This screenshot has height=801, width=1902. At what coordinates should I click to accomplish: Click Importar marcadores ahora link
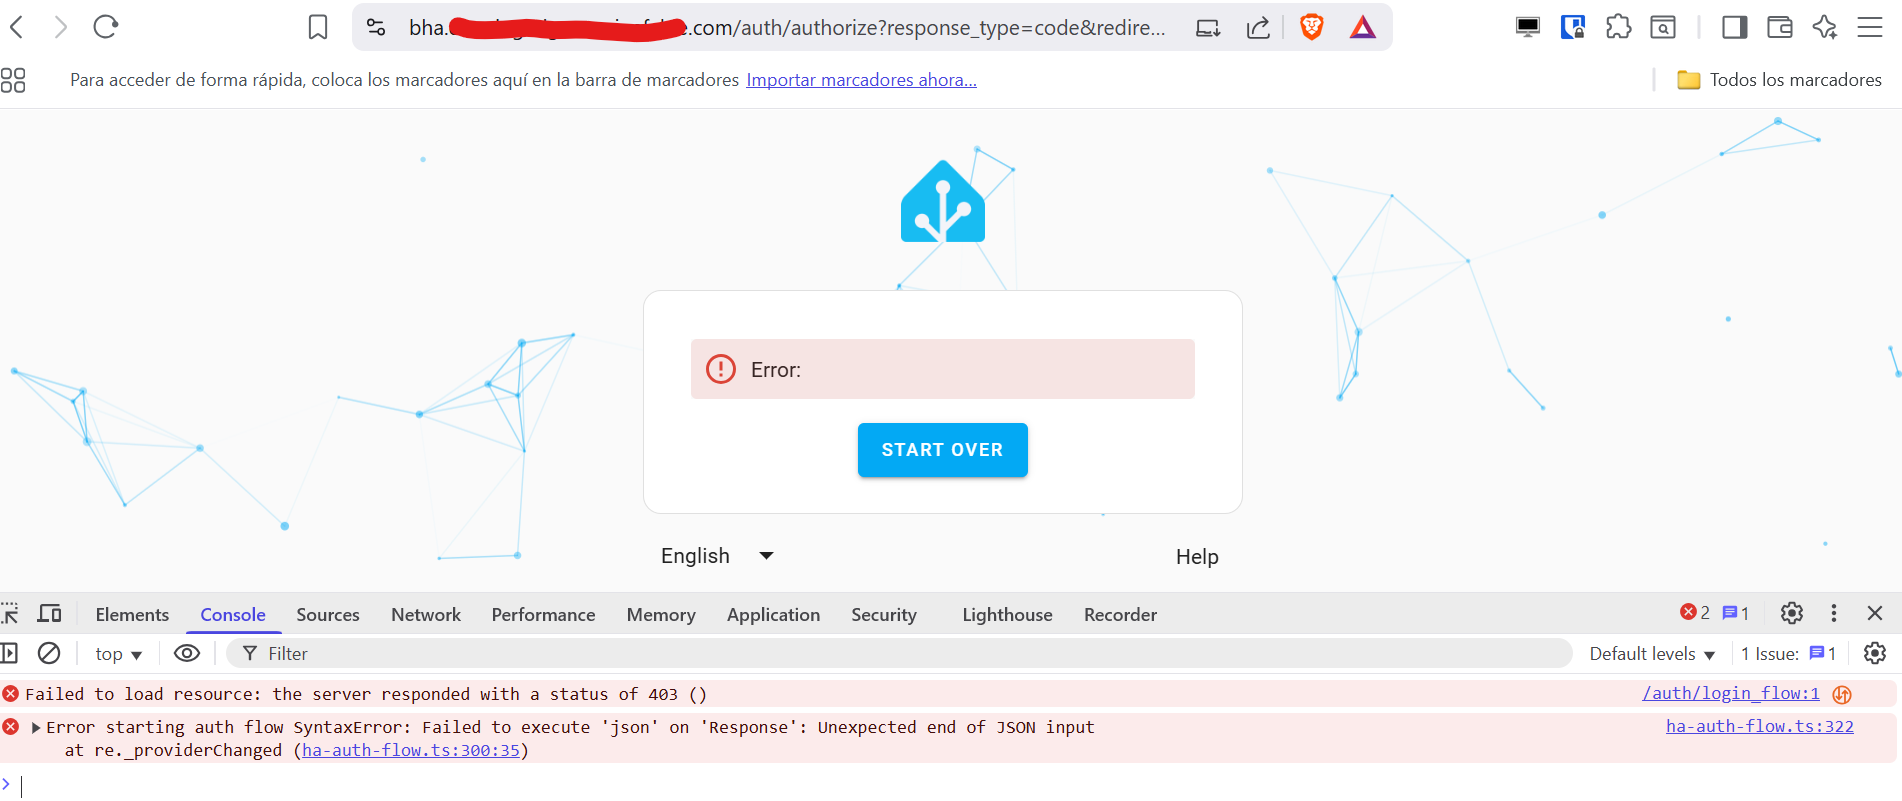(861, 80)
